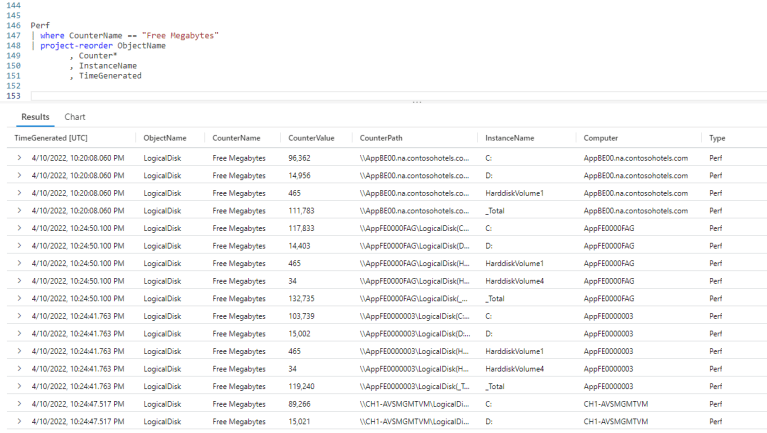Image resolution: width=767 pixels, height=433 pixels.
Task: Sort by InstanceName column header
Action: pos(510,138)
